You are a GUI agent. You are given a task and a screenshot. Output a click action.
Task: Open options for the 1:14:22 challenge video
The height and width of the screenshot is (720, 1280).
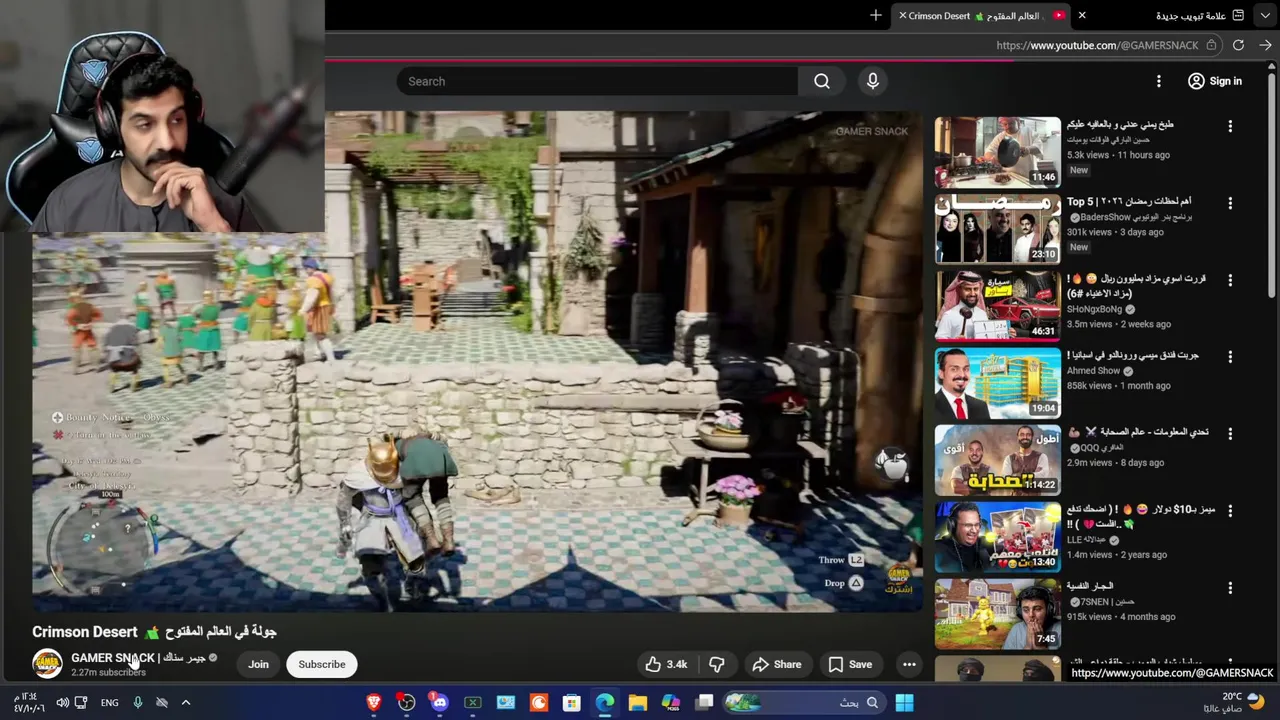1230,434
